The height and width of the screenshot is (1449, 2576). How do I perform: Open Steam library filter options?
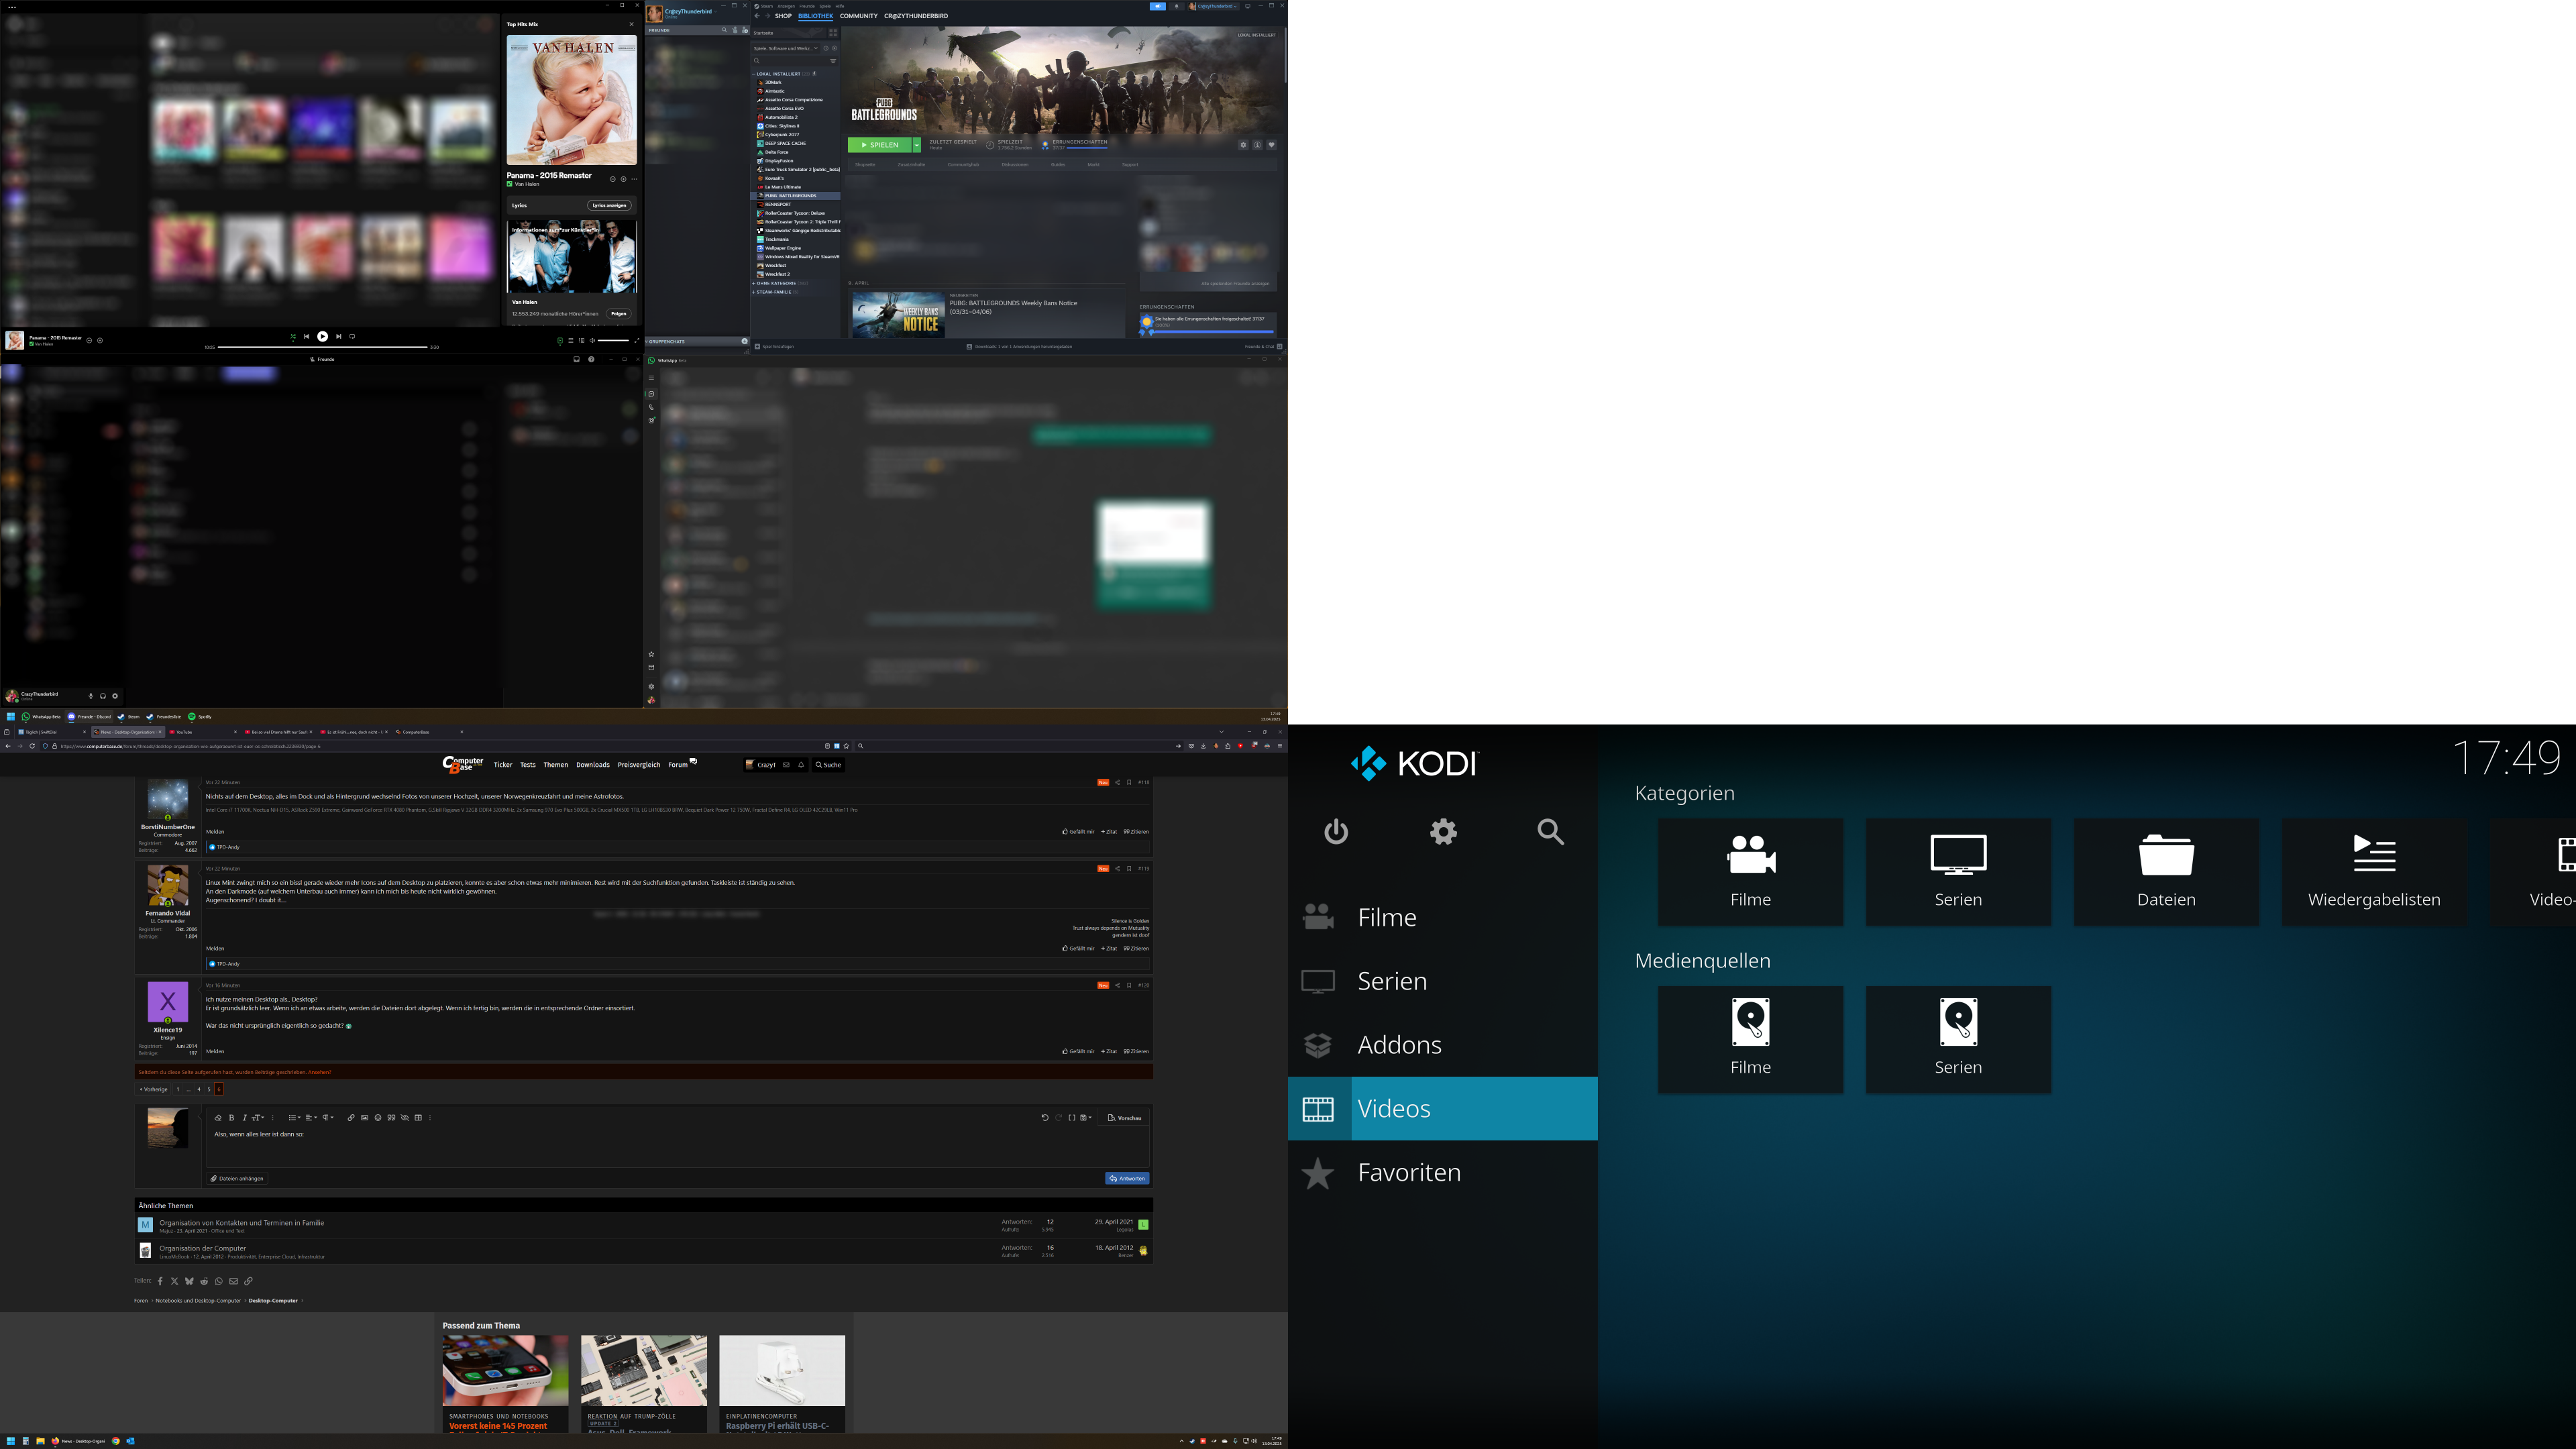point(833,61)
